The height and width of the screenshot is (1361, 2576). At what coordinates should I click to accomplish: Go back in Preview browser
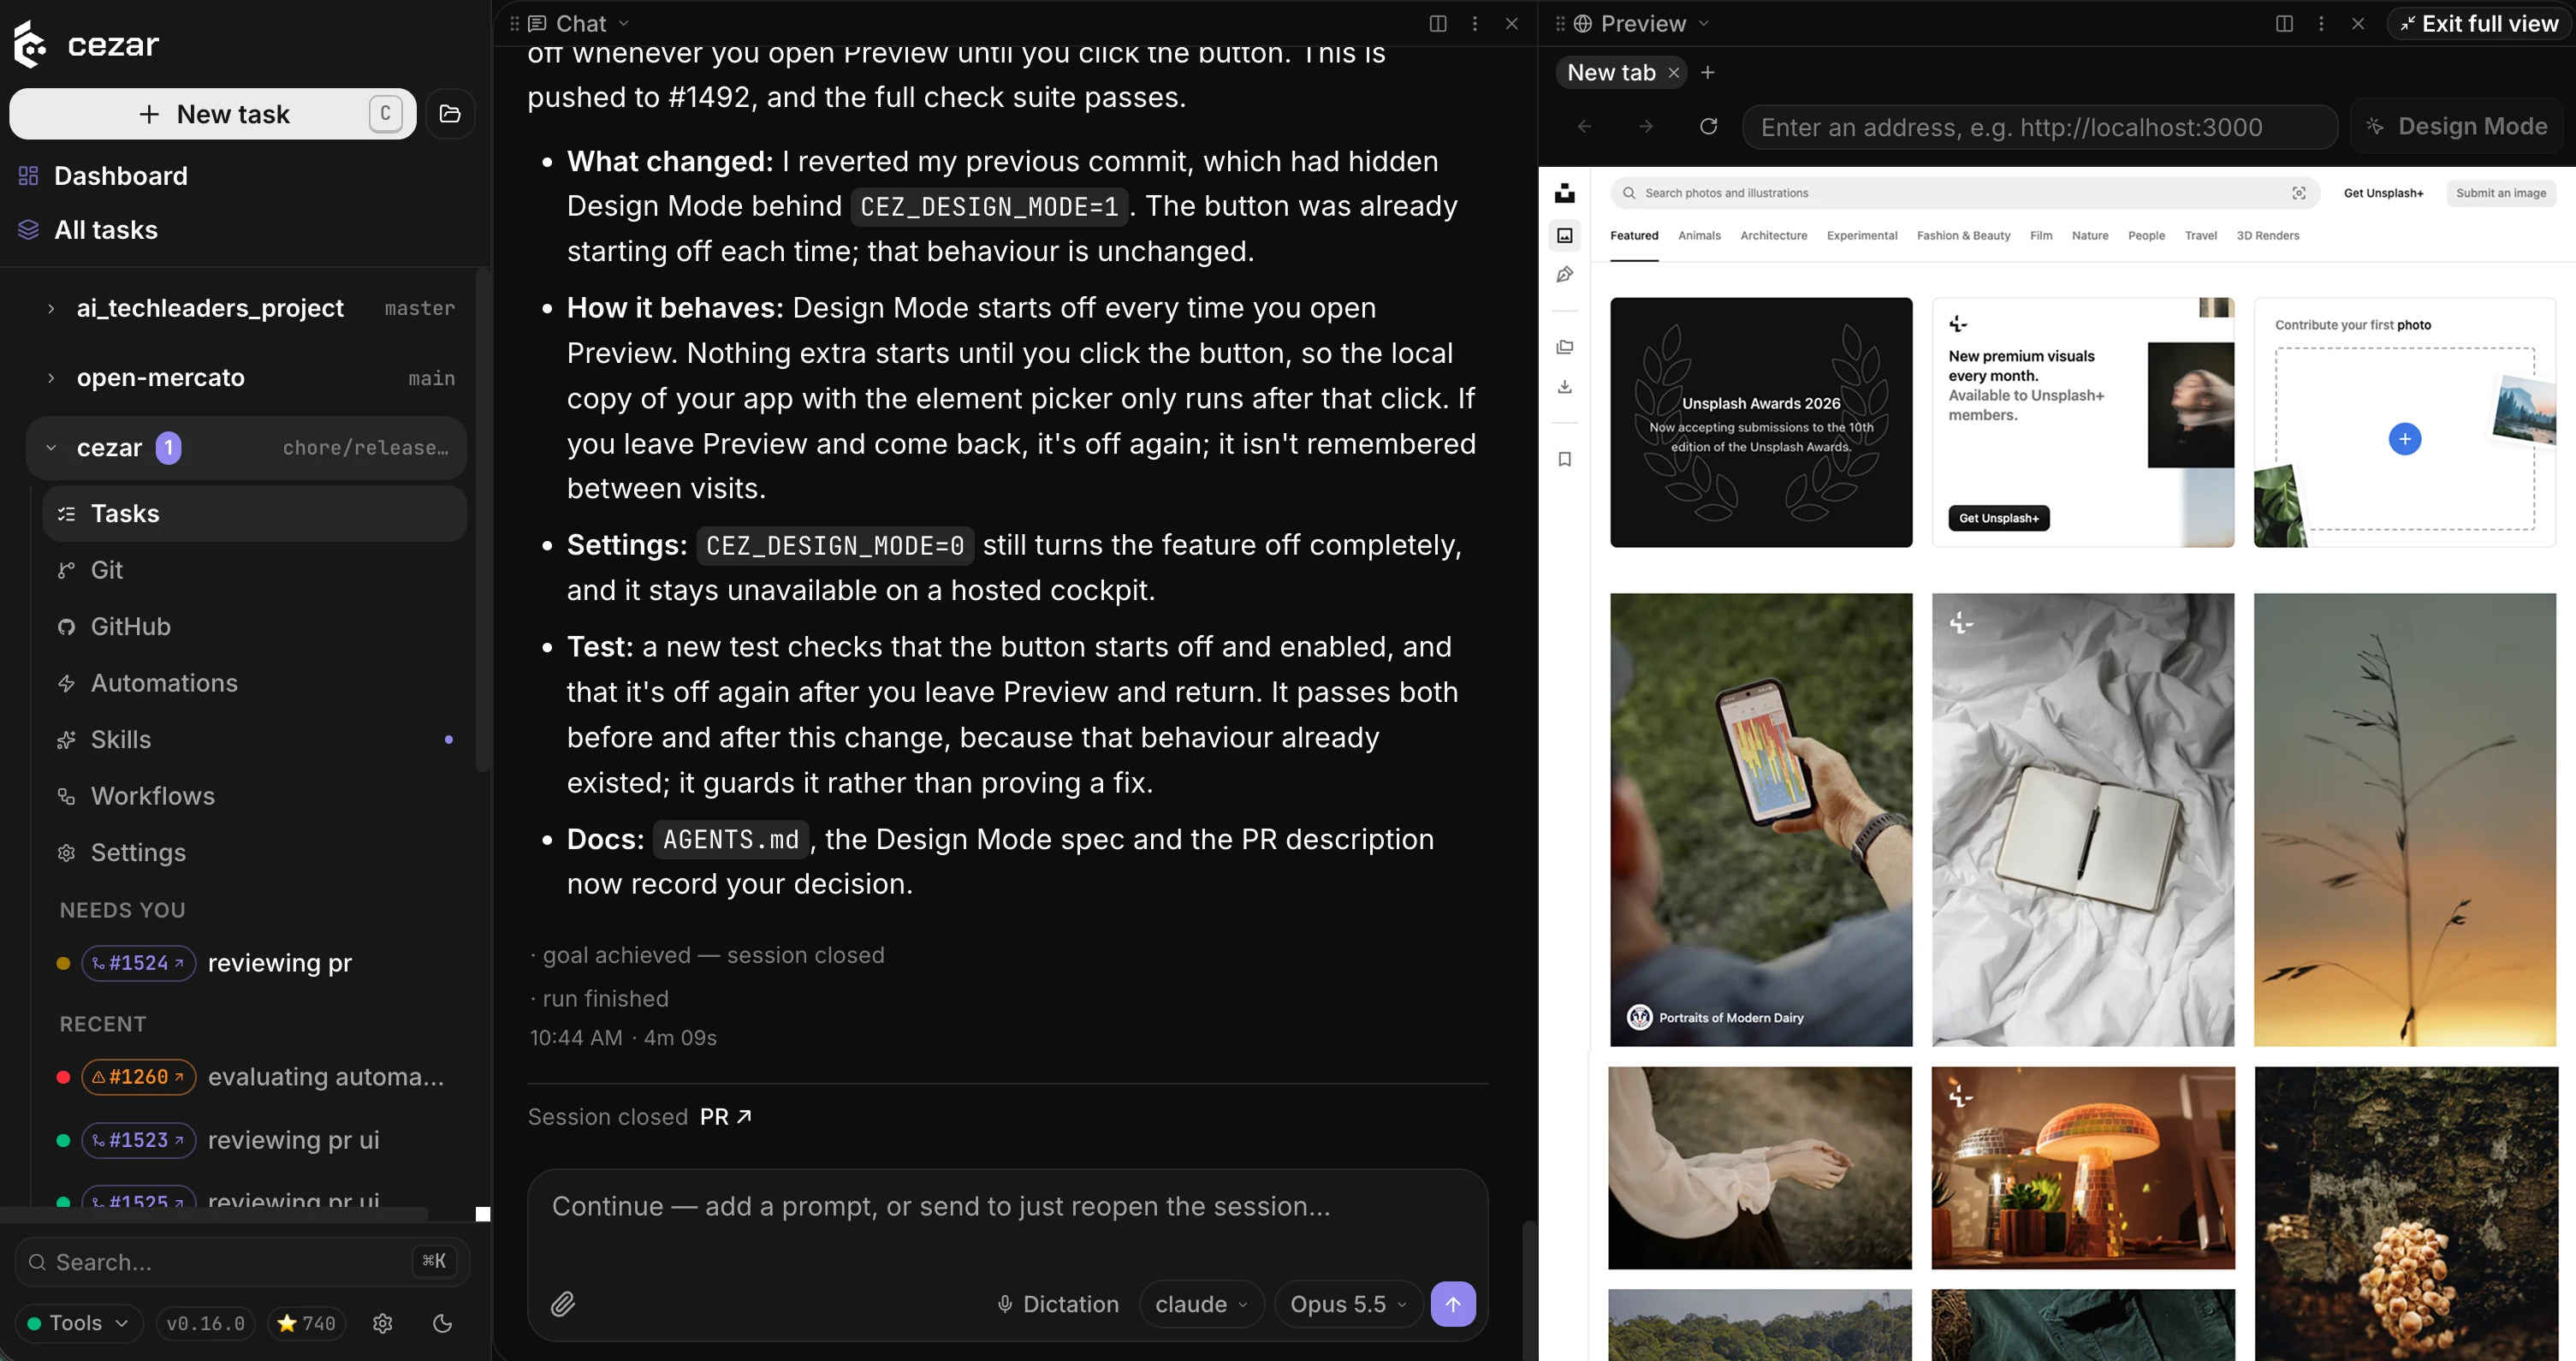click(x=1584, y=126)
